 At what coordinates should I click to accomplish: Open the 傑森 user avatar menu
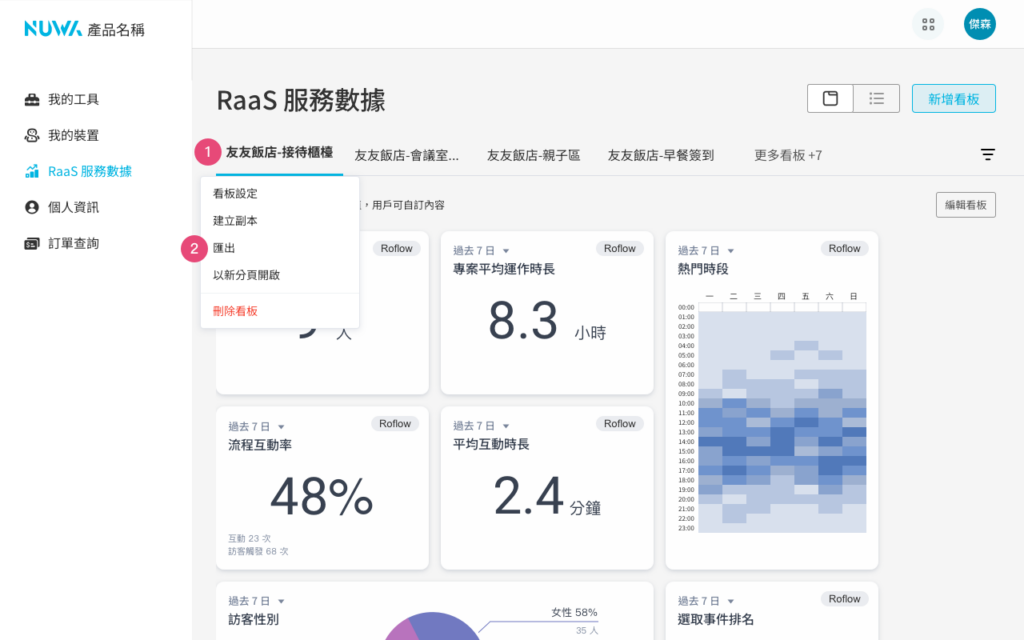(980, 24)
